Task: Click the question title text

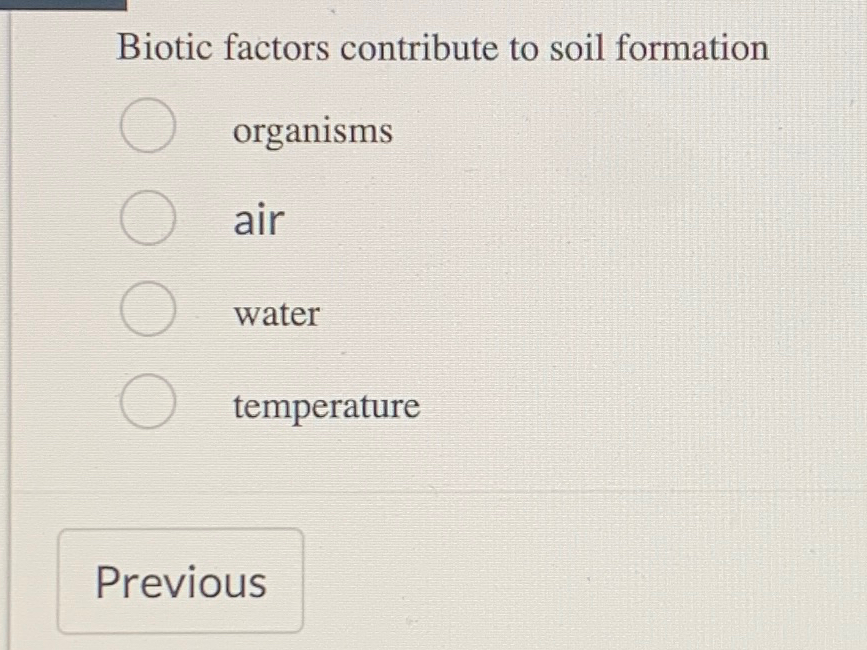Action: pos(442,47)
